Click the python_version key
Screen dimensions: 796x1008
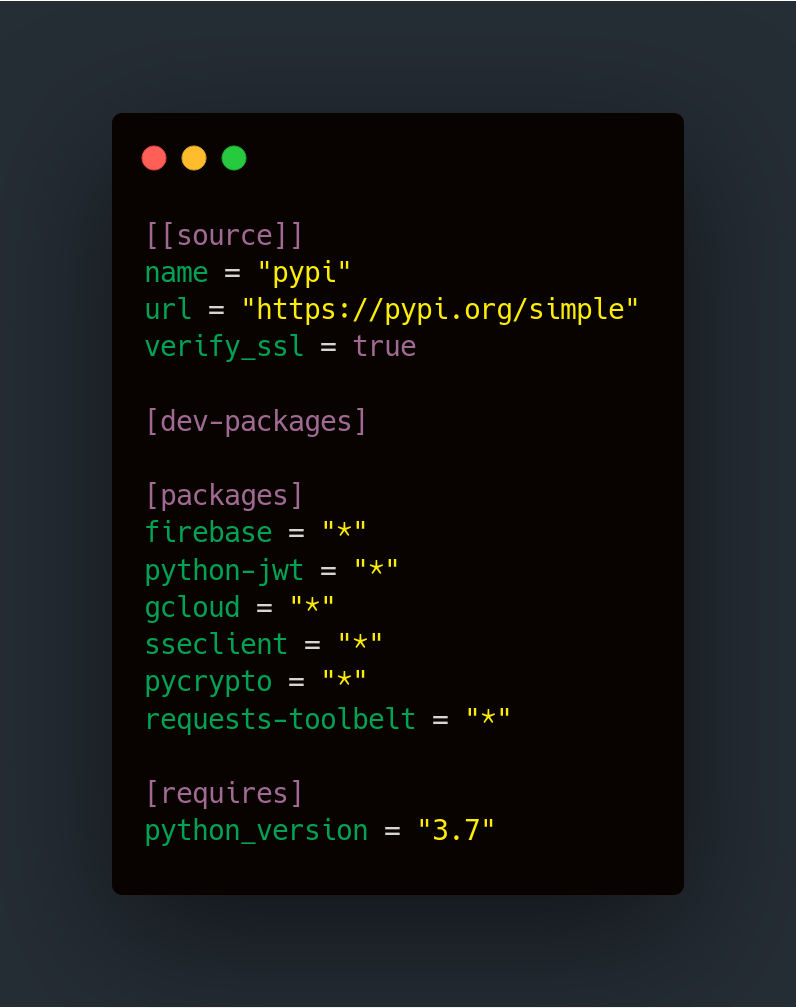[256, 831]
